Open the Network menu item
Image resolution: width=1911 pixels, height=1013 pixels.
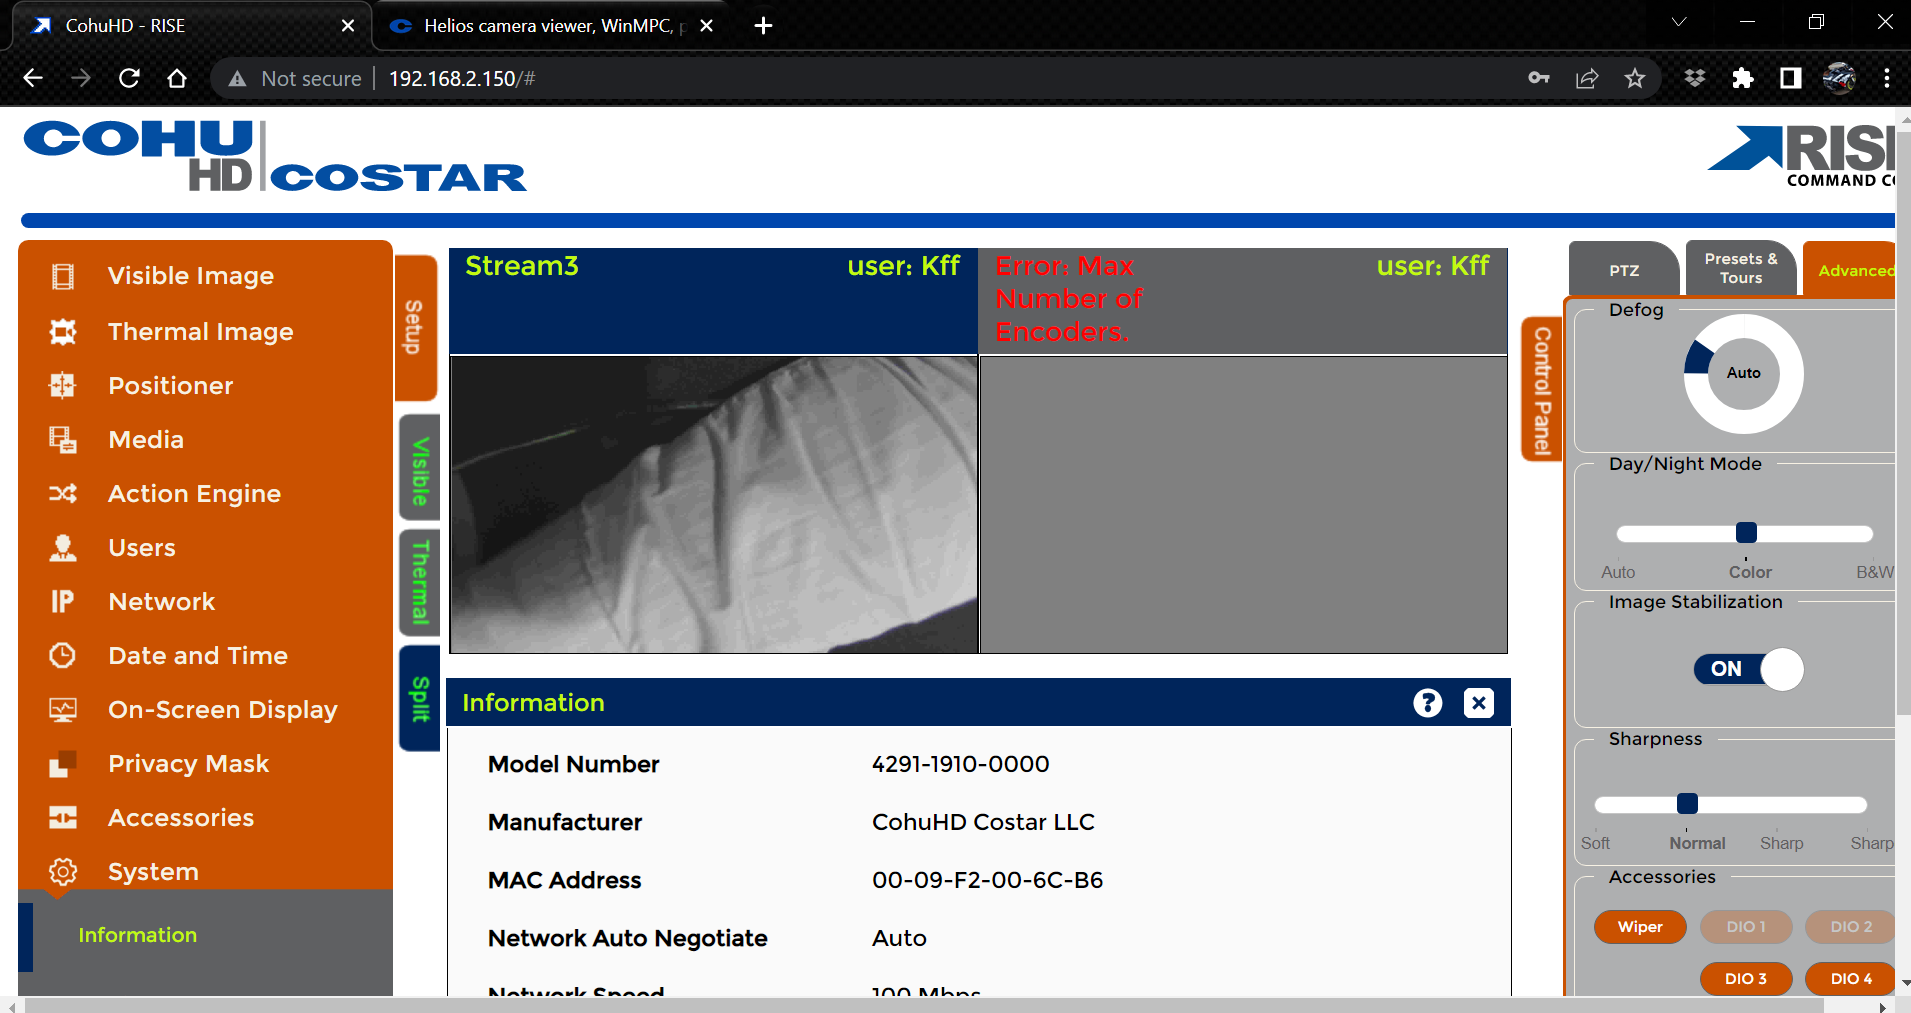(x=161, y=602)
